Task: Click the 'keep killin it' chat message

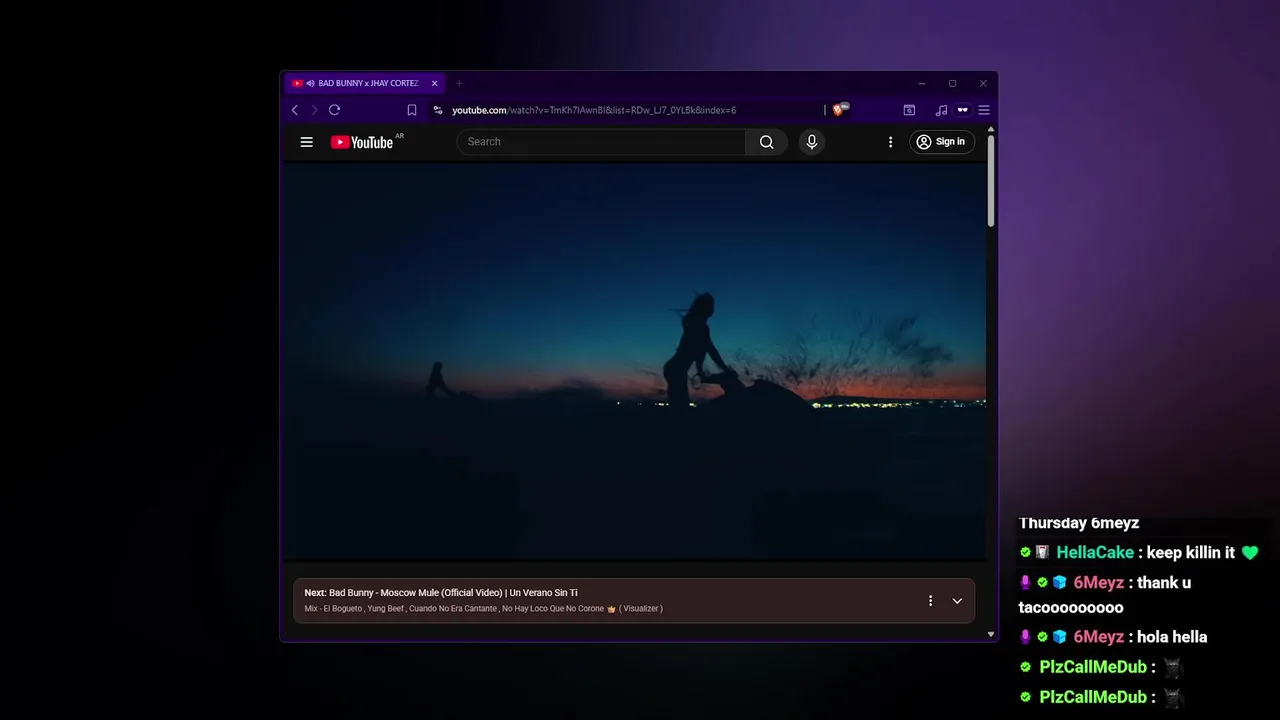Action: pyautogui.click(x=1191, y=553)
